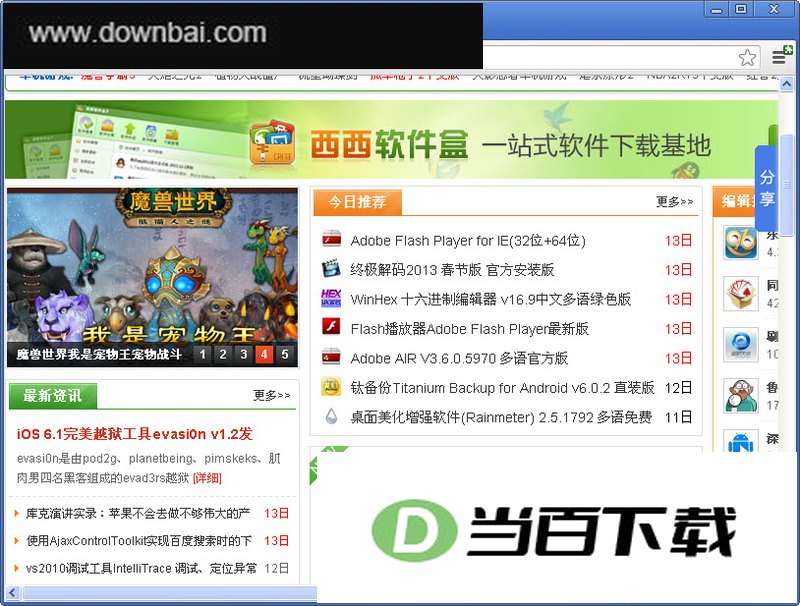The image size is (800, 606).
Task: Switch slideshow to slide 5
Action: [x=285, y=354]
